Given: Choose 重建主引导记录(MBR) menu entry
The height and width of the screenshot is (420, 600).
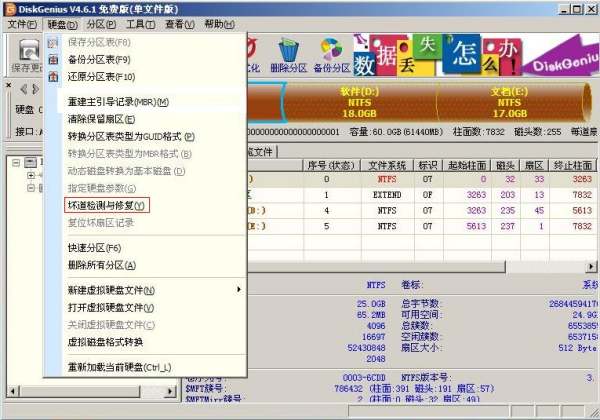Looking at the screenshot, I should [x=118, y=102].
